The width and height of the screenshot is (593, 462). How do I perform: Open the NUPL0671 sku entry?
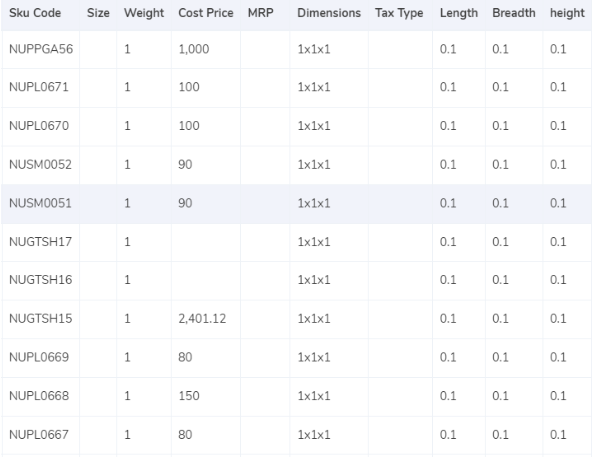point(39,87)
